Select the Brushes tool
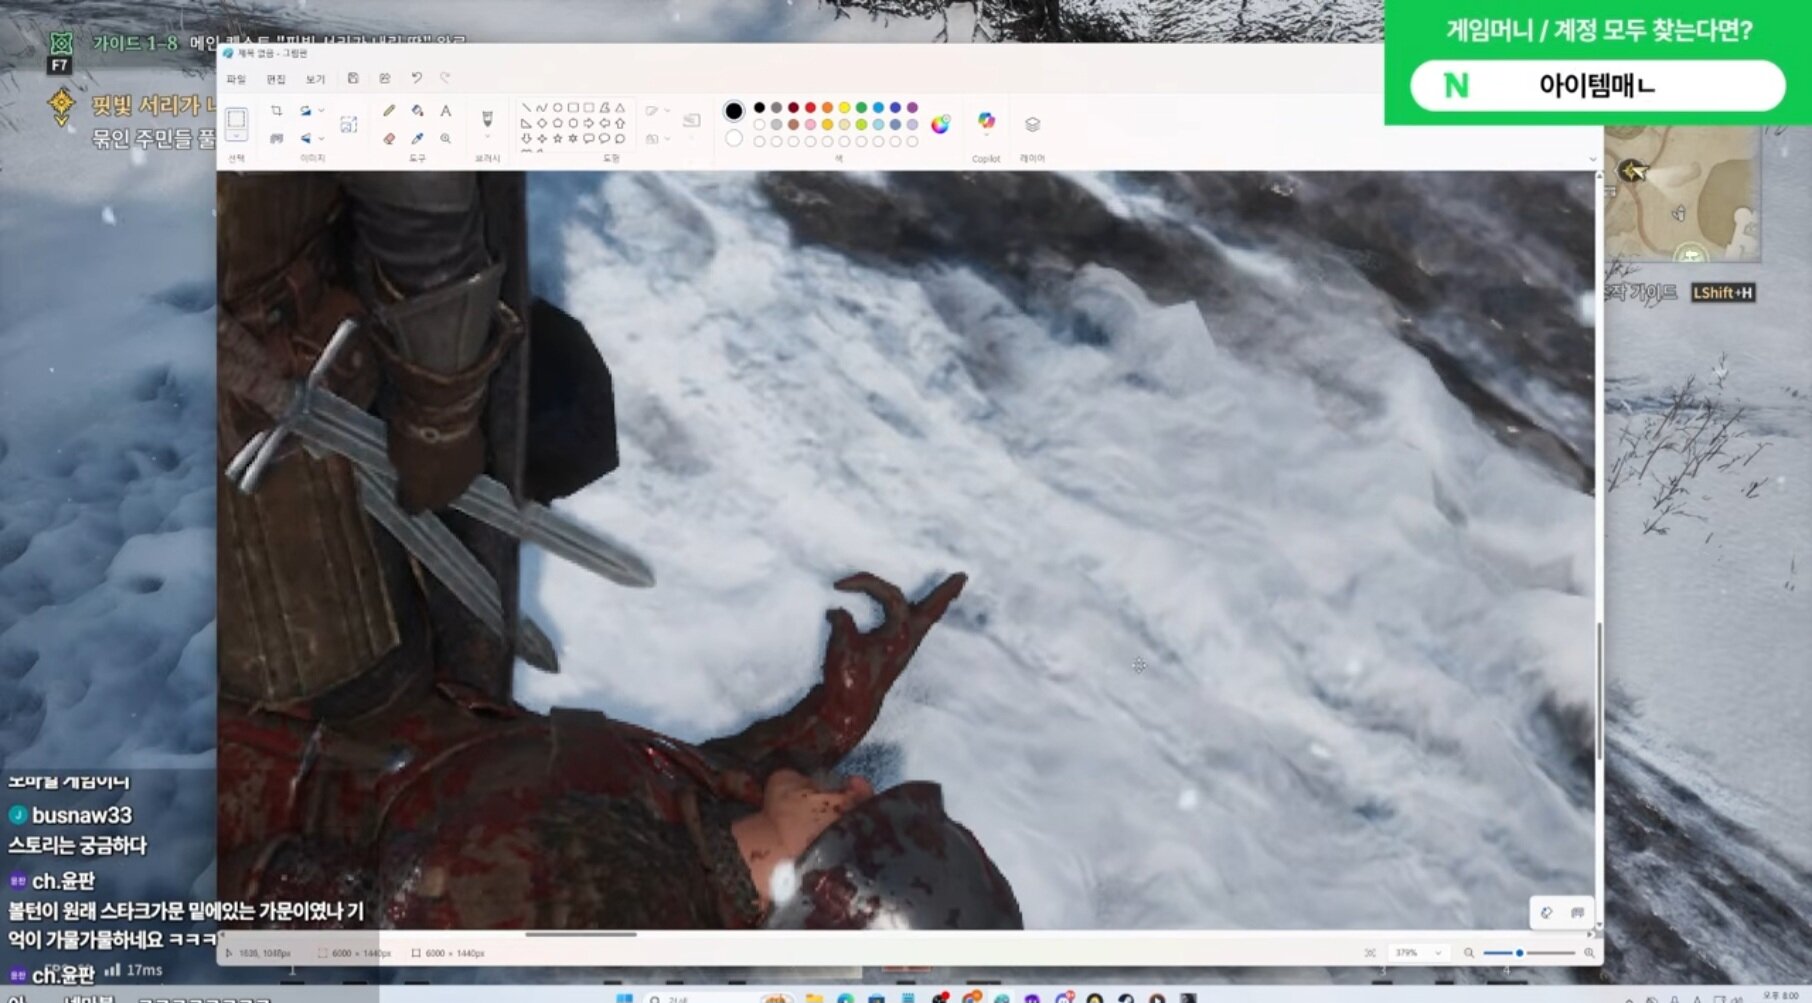Image resolution: width=1812 pixels, height=1003 pixels. [x=487, y=117]
